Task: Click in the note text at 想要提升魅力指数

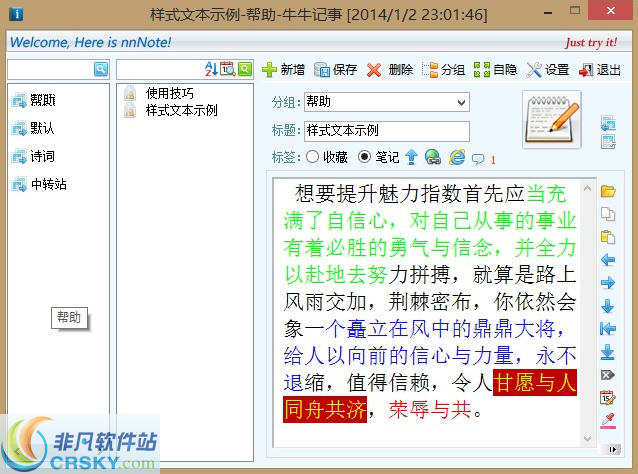Action: click(378, 193)
